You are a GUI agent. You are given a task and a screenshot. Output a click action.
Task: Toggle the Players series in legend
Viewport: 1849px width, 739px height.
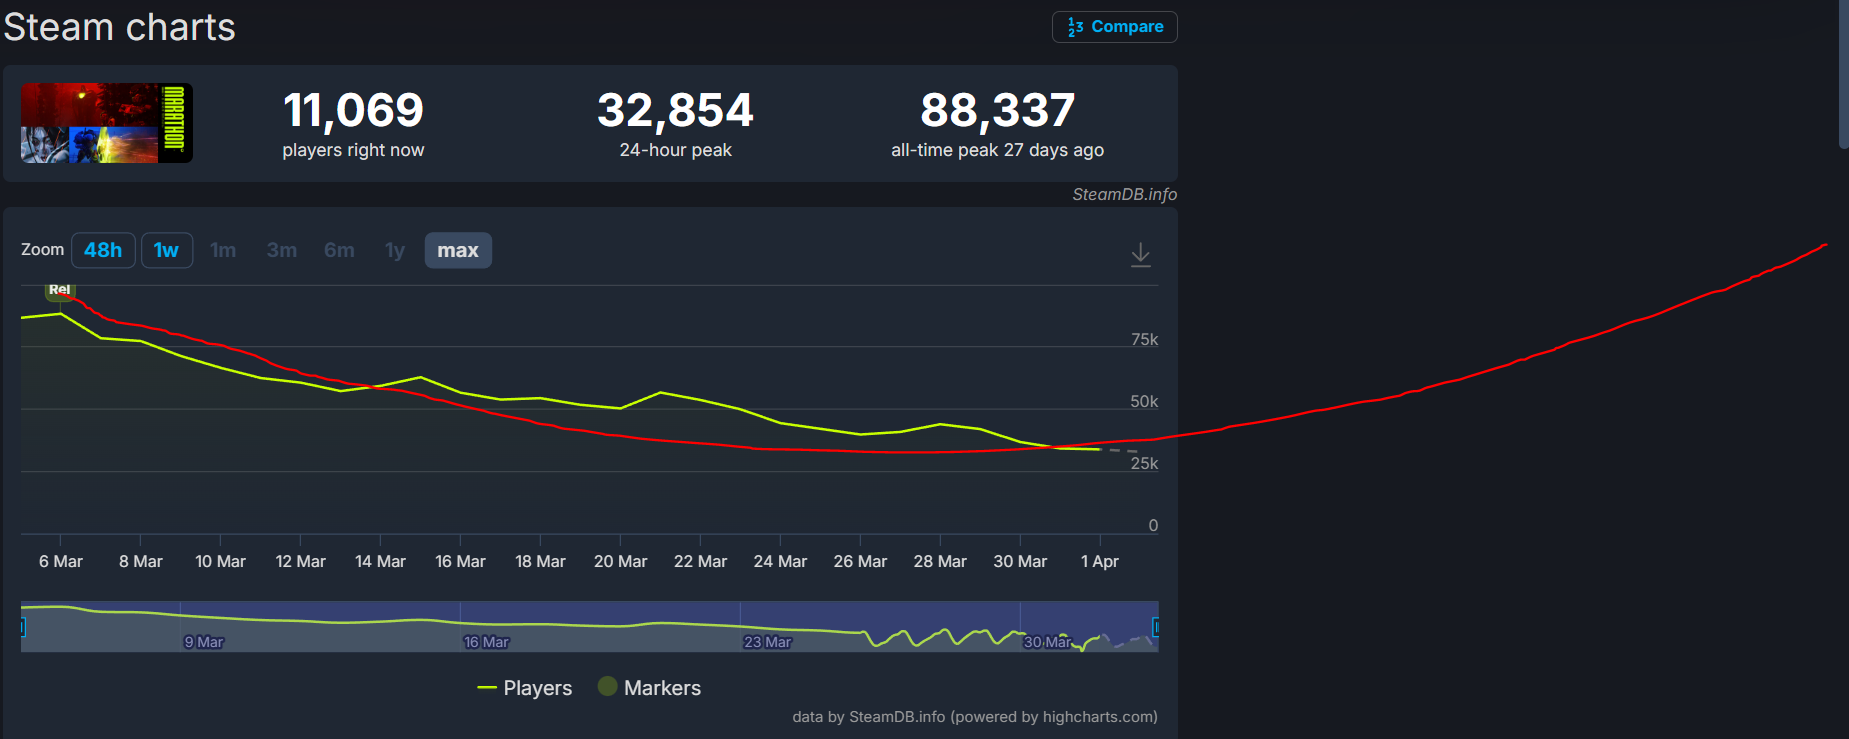pyautogui.click(x=525, y=688)
